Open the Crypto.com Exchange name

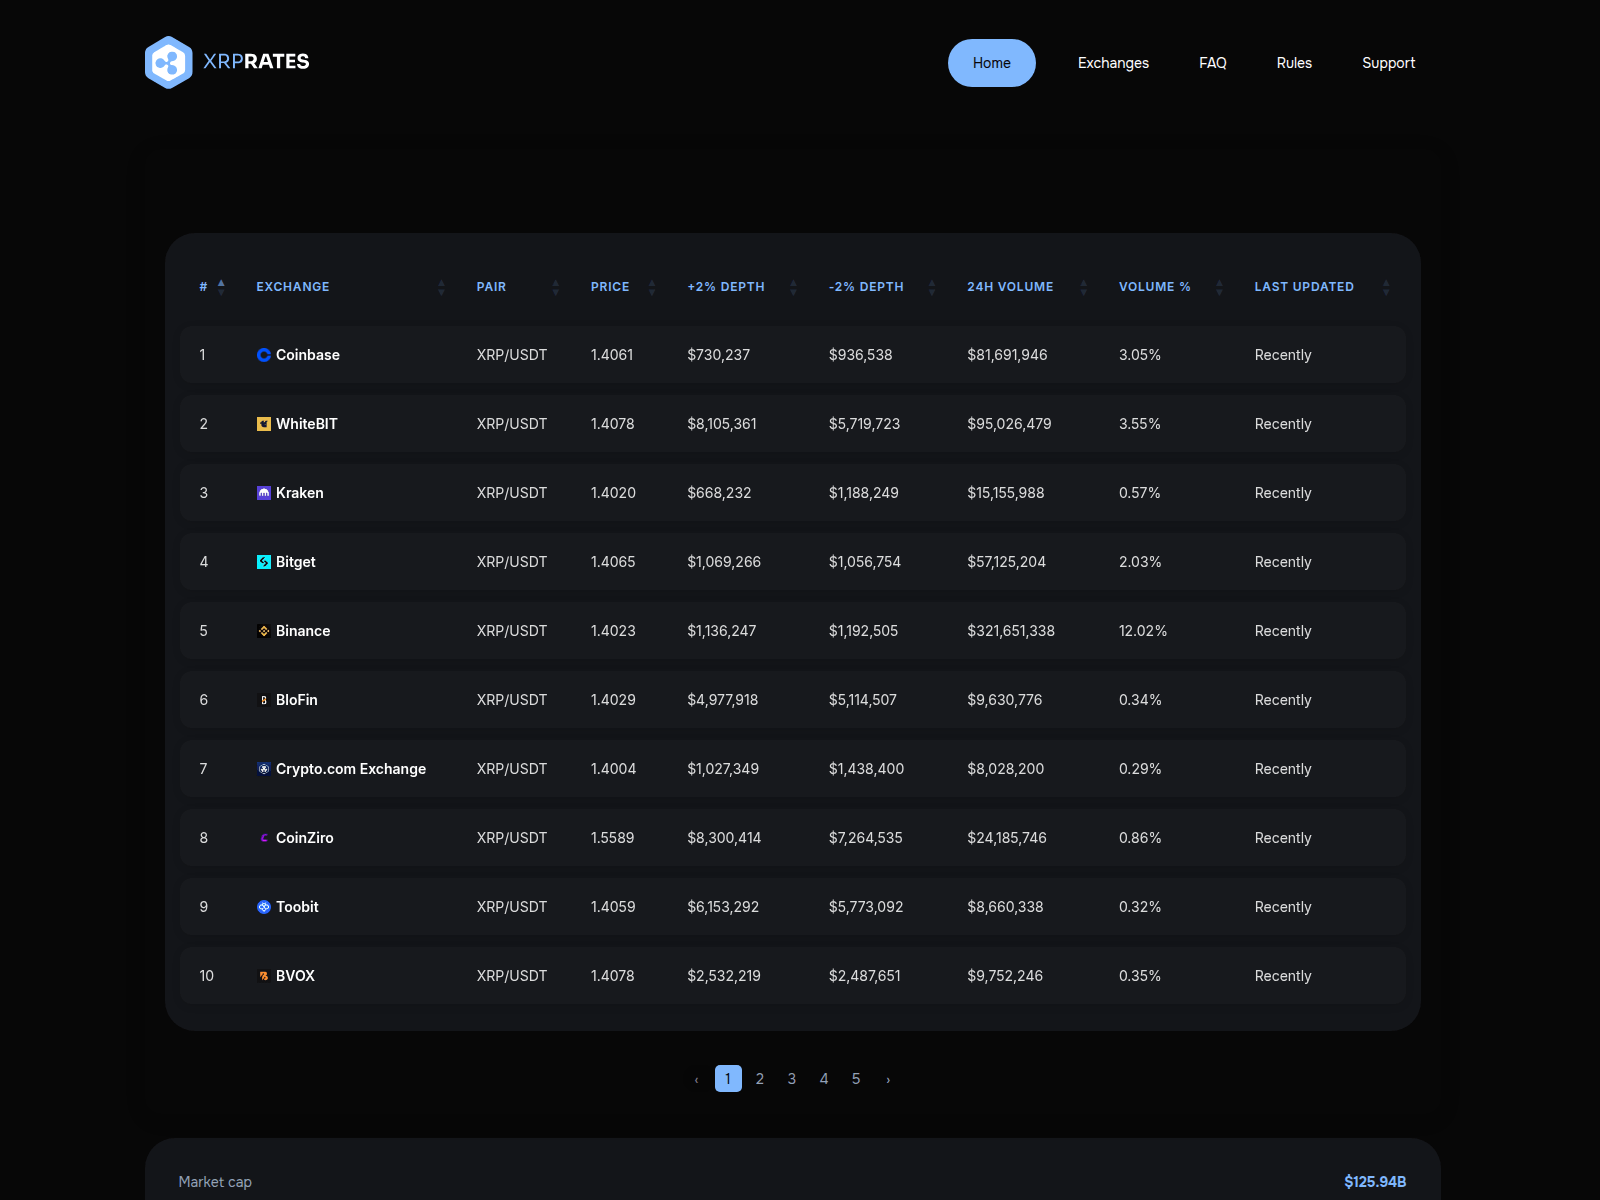(x=351, y=769)
